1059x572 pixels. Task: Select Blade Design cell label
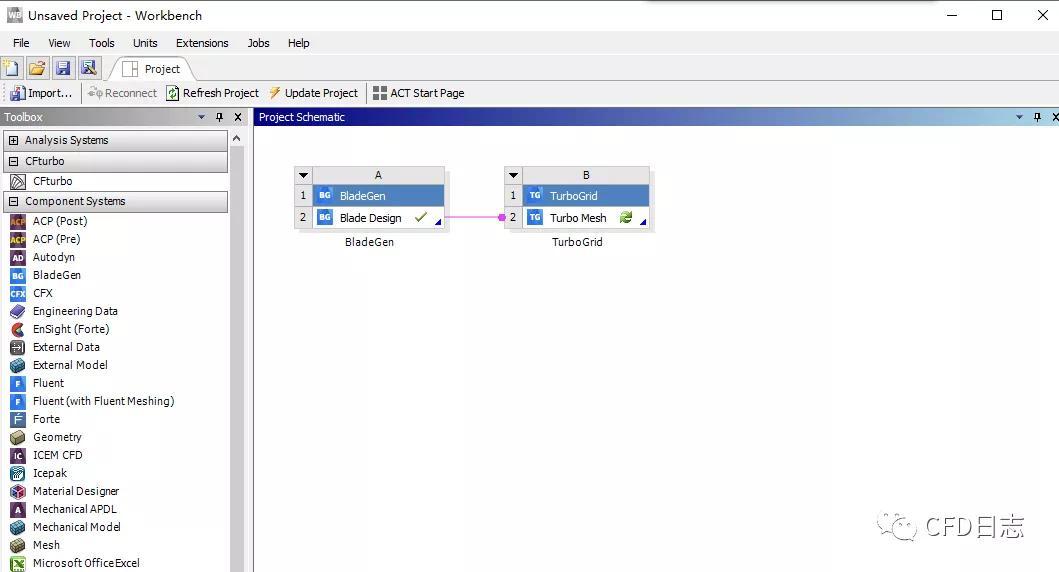371,218
